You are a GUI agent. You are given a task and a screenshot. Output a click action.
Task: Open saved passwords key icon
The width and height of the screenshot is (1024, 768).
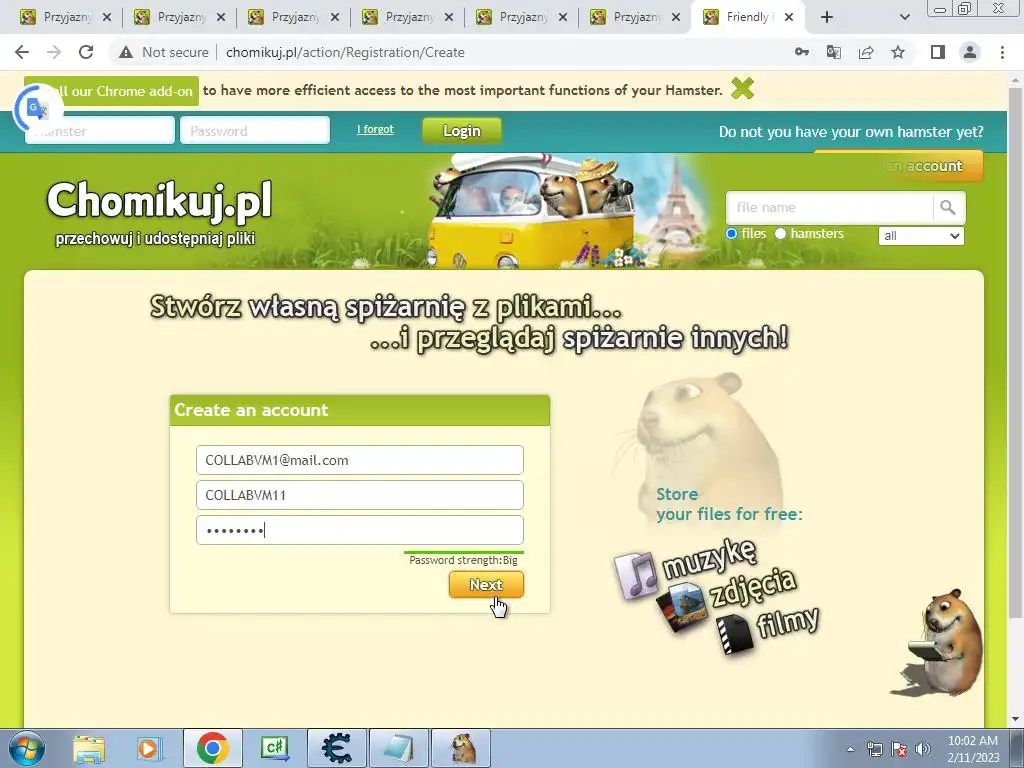pos(801,52)
